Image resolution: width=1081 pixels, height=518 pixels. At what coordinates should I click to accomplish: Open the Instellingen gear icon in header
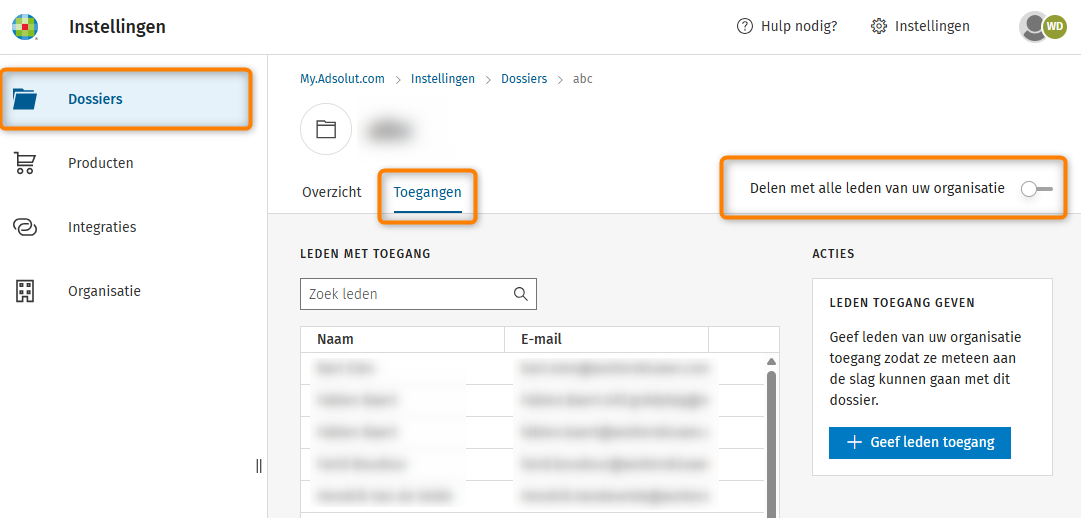pyautogui.click(x=879, y=27)
